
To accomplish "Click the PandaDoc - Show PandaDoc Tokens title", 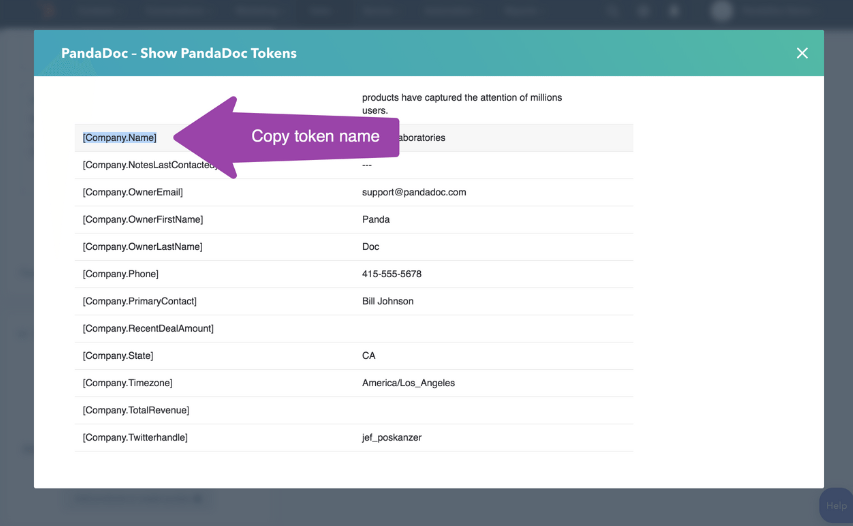I will pos(178,53).
